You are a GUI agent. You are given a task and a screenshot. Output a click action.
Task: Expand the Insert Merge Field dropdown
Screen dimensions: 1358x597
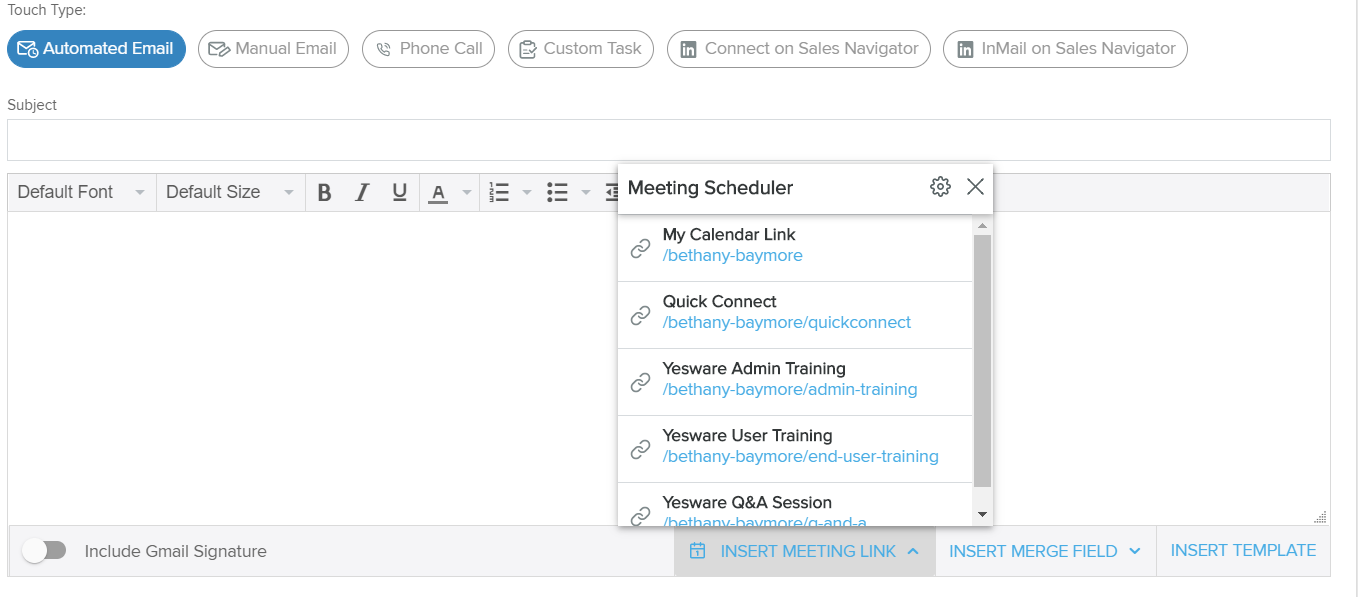tap(1045, 551)
